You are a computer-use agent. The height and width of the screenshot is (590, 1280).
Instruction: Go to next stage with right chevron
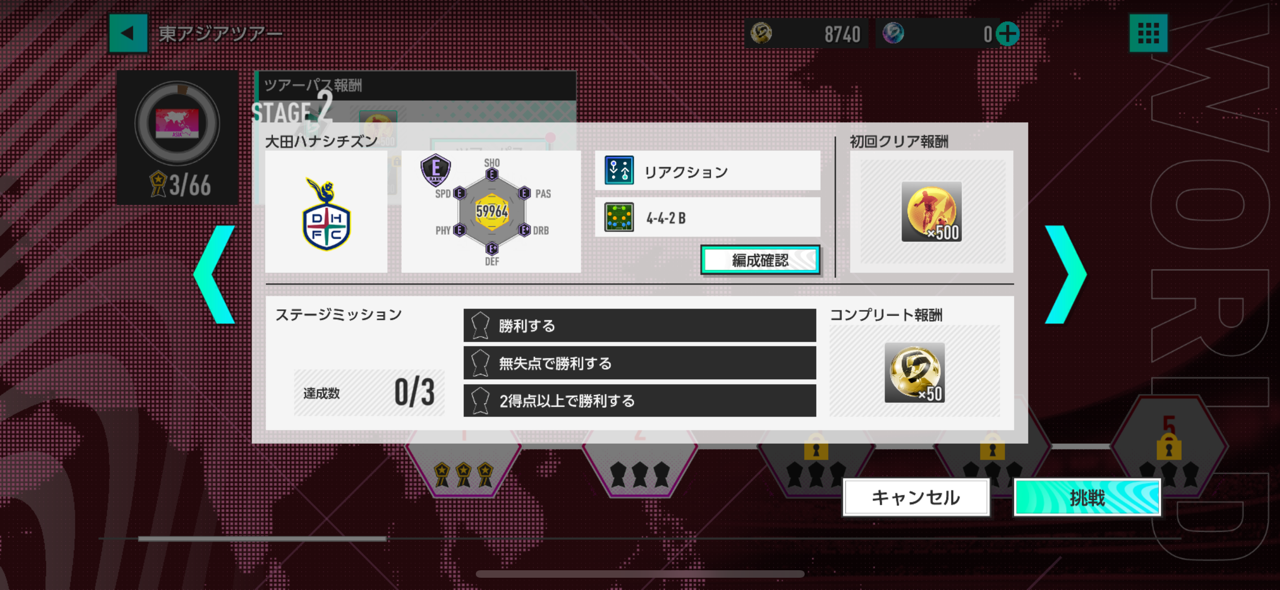coord(1065,274)
